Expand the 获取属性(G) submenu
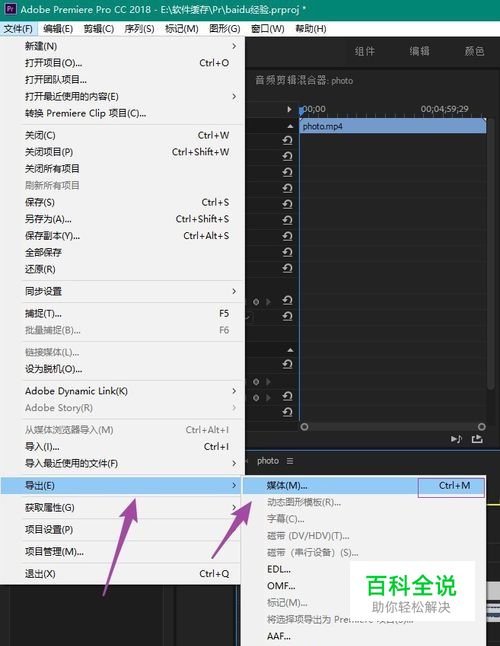 [122, 508]
